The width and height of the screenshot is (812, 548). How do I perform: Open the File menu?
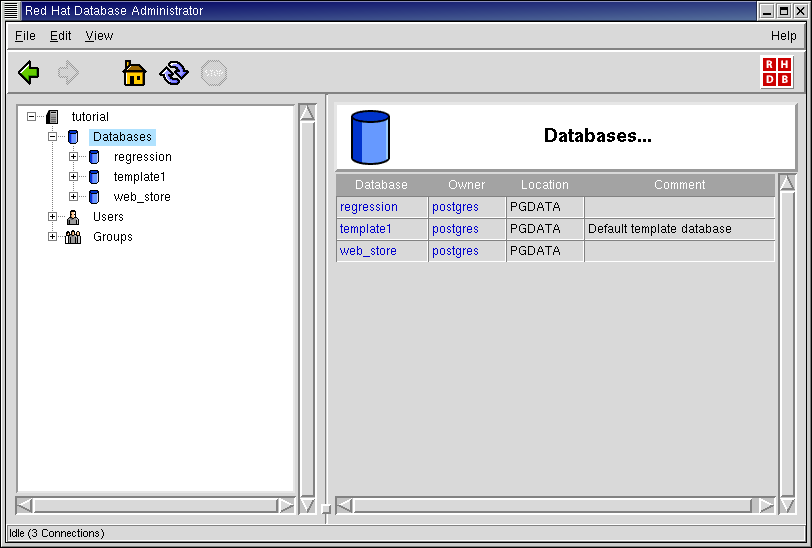25,36
